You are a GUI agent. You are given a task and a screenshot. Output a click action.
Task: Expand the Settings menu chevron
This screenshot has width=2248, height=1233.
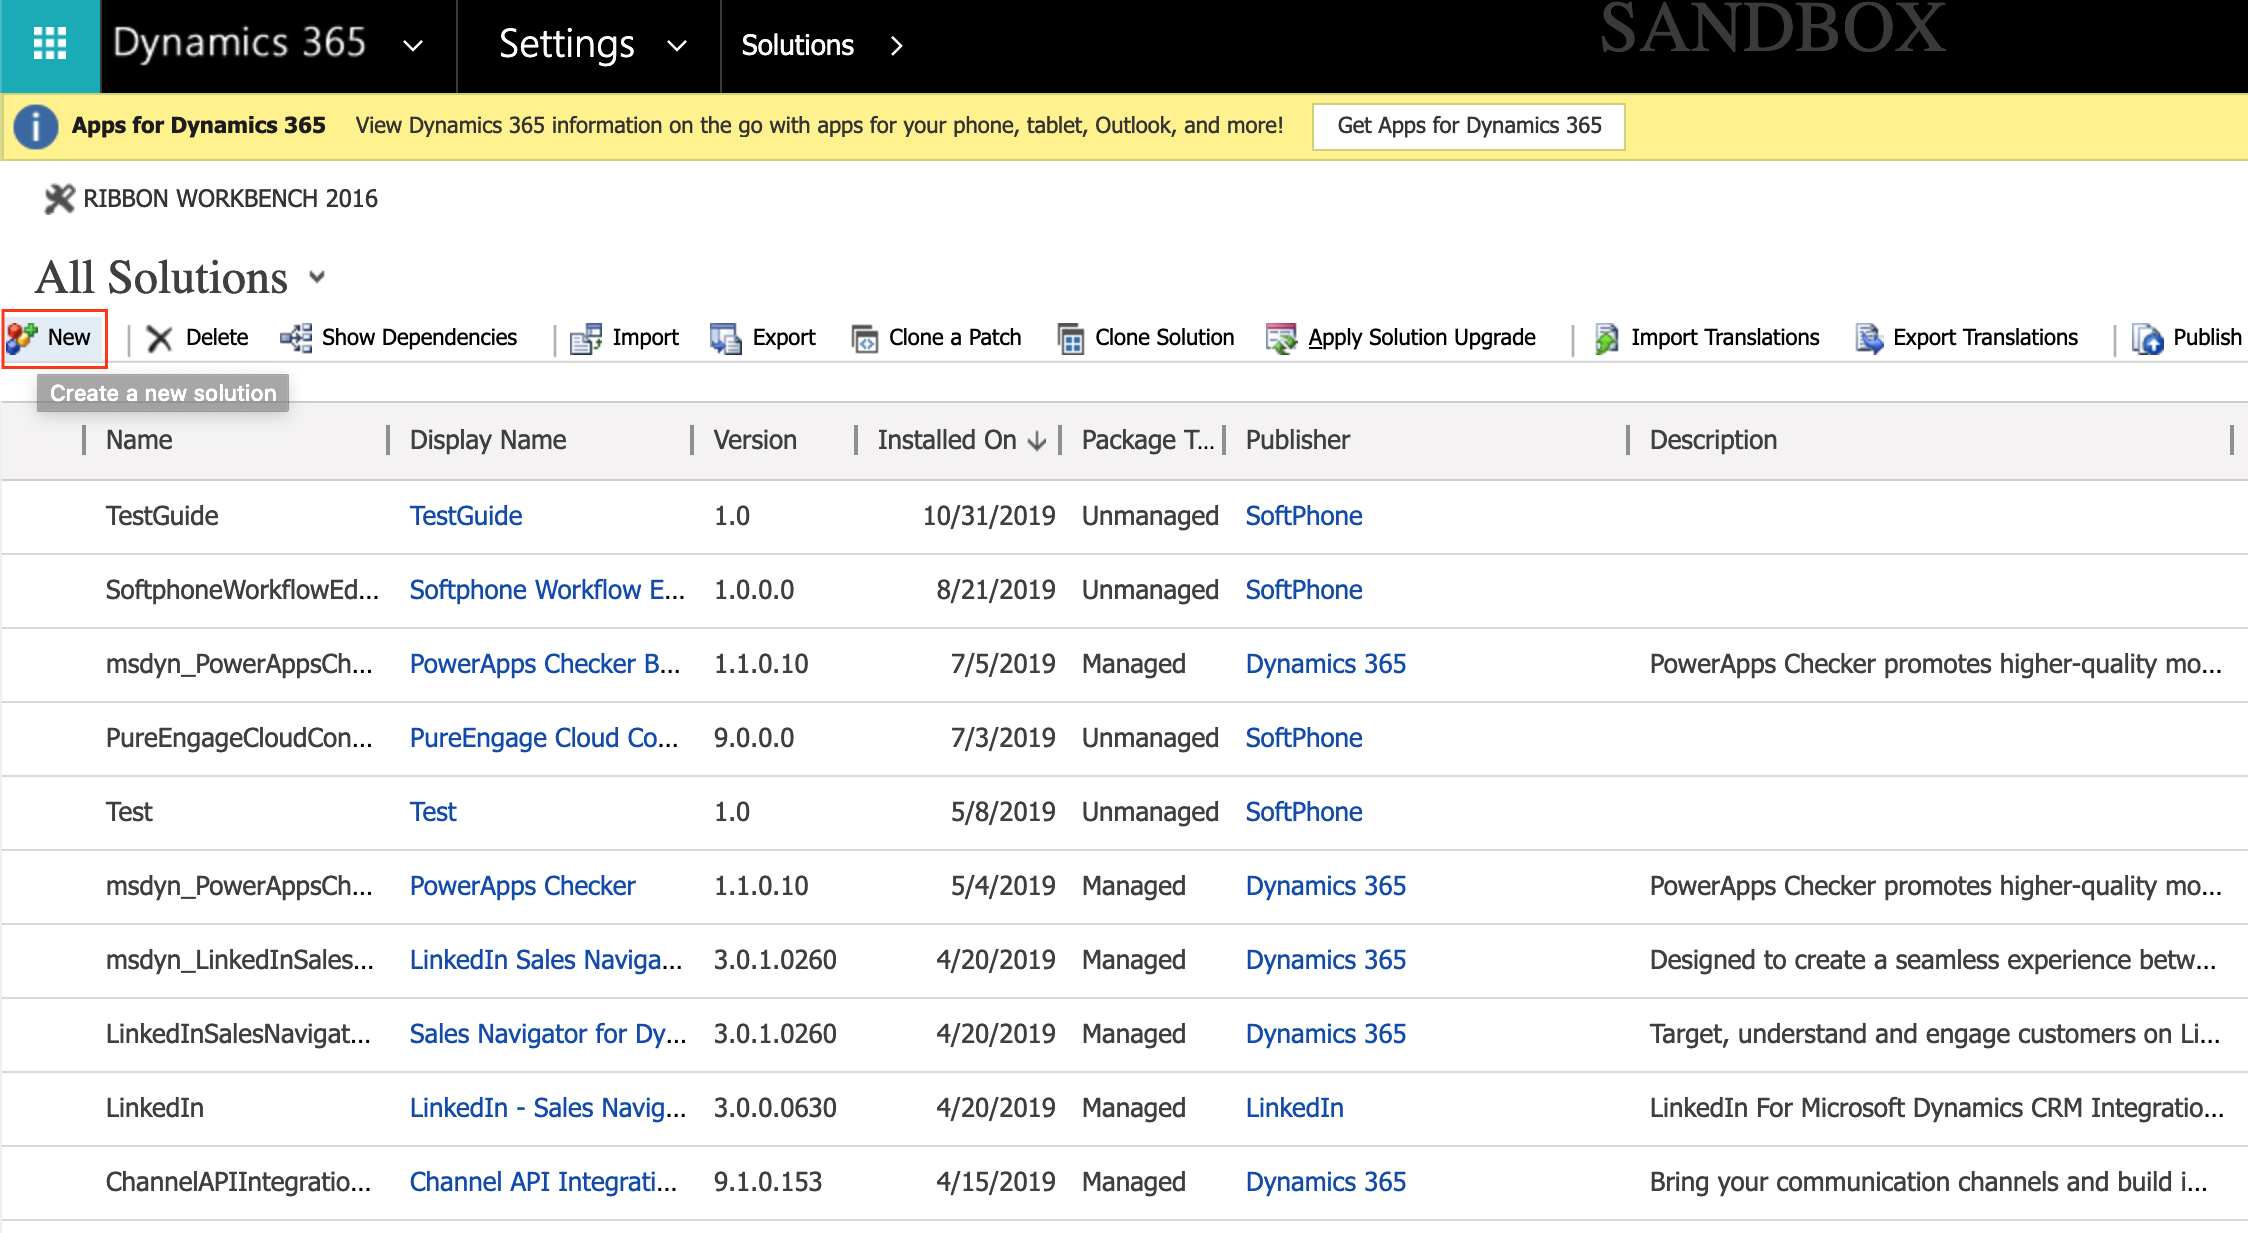pyautogui.click(x=677, y=45)
